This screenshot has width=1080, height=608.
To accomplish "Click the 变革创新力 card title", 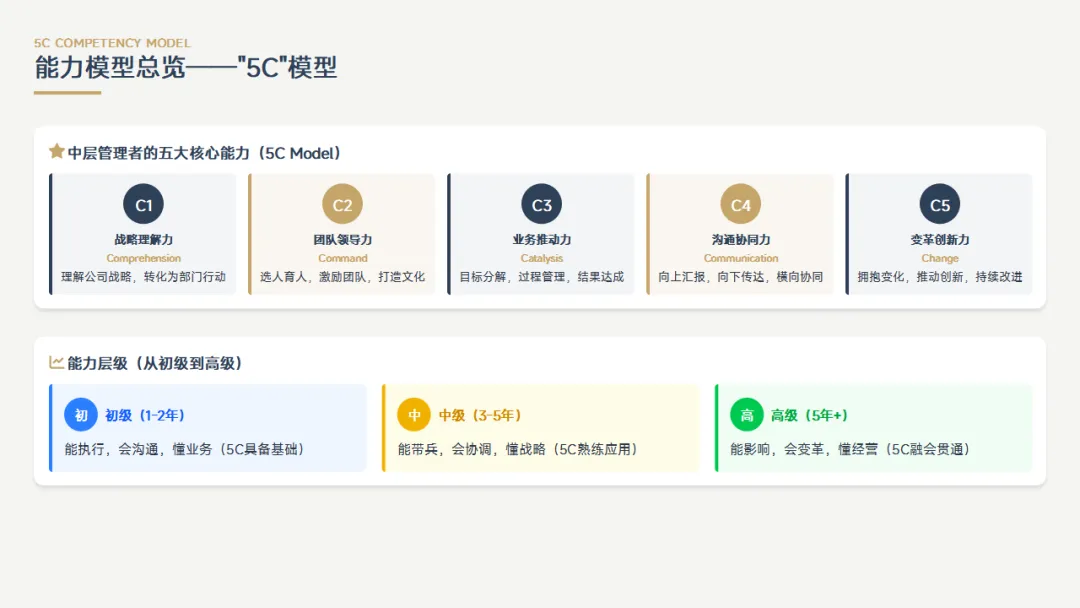I will 939,240.
